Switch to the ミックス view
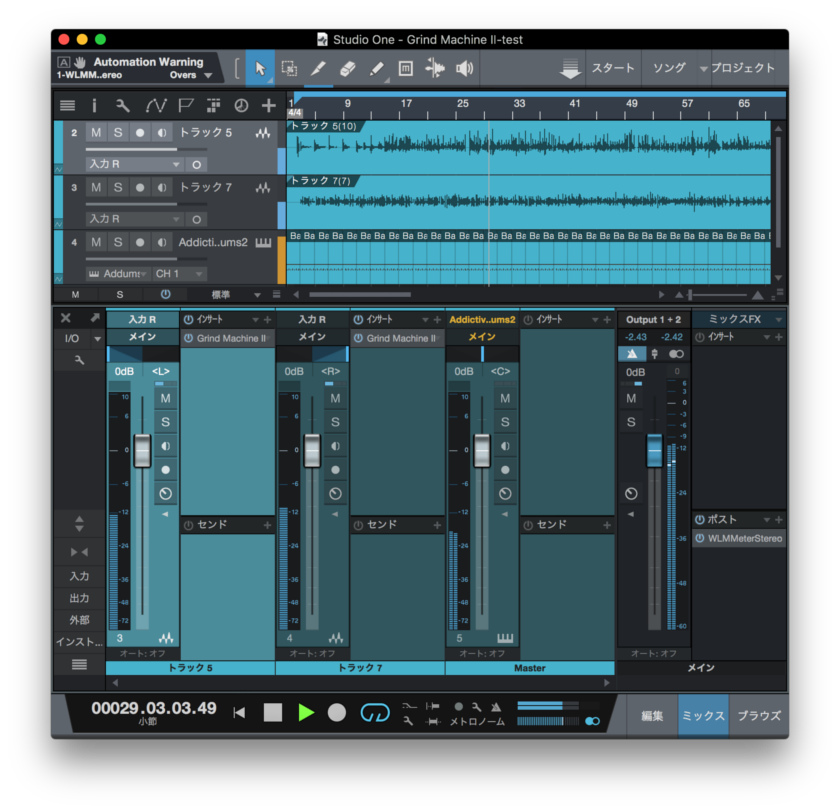 point(703,715)
